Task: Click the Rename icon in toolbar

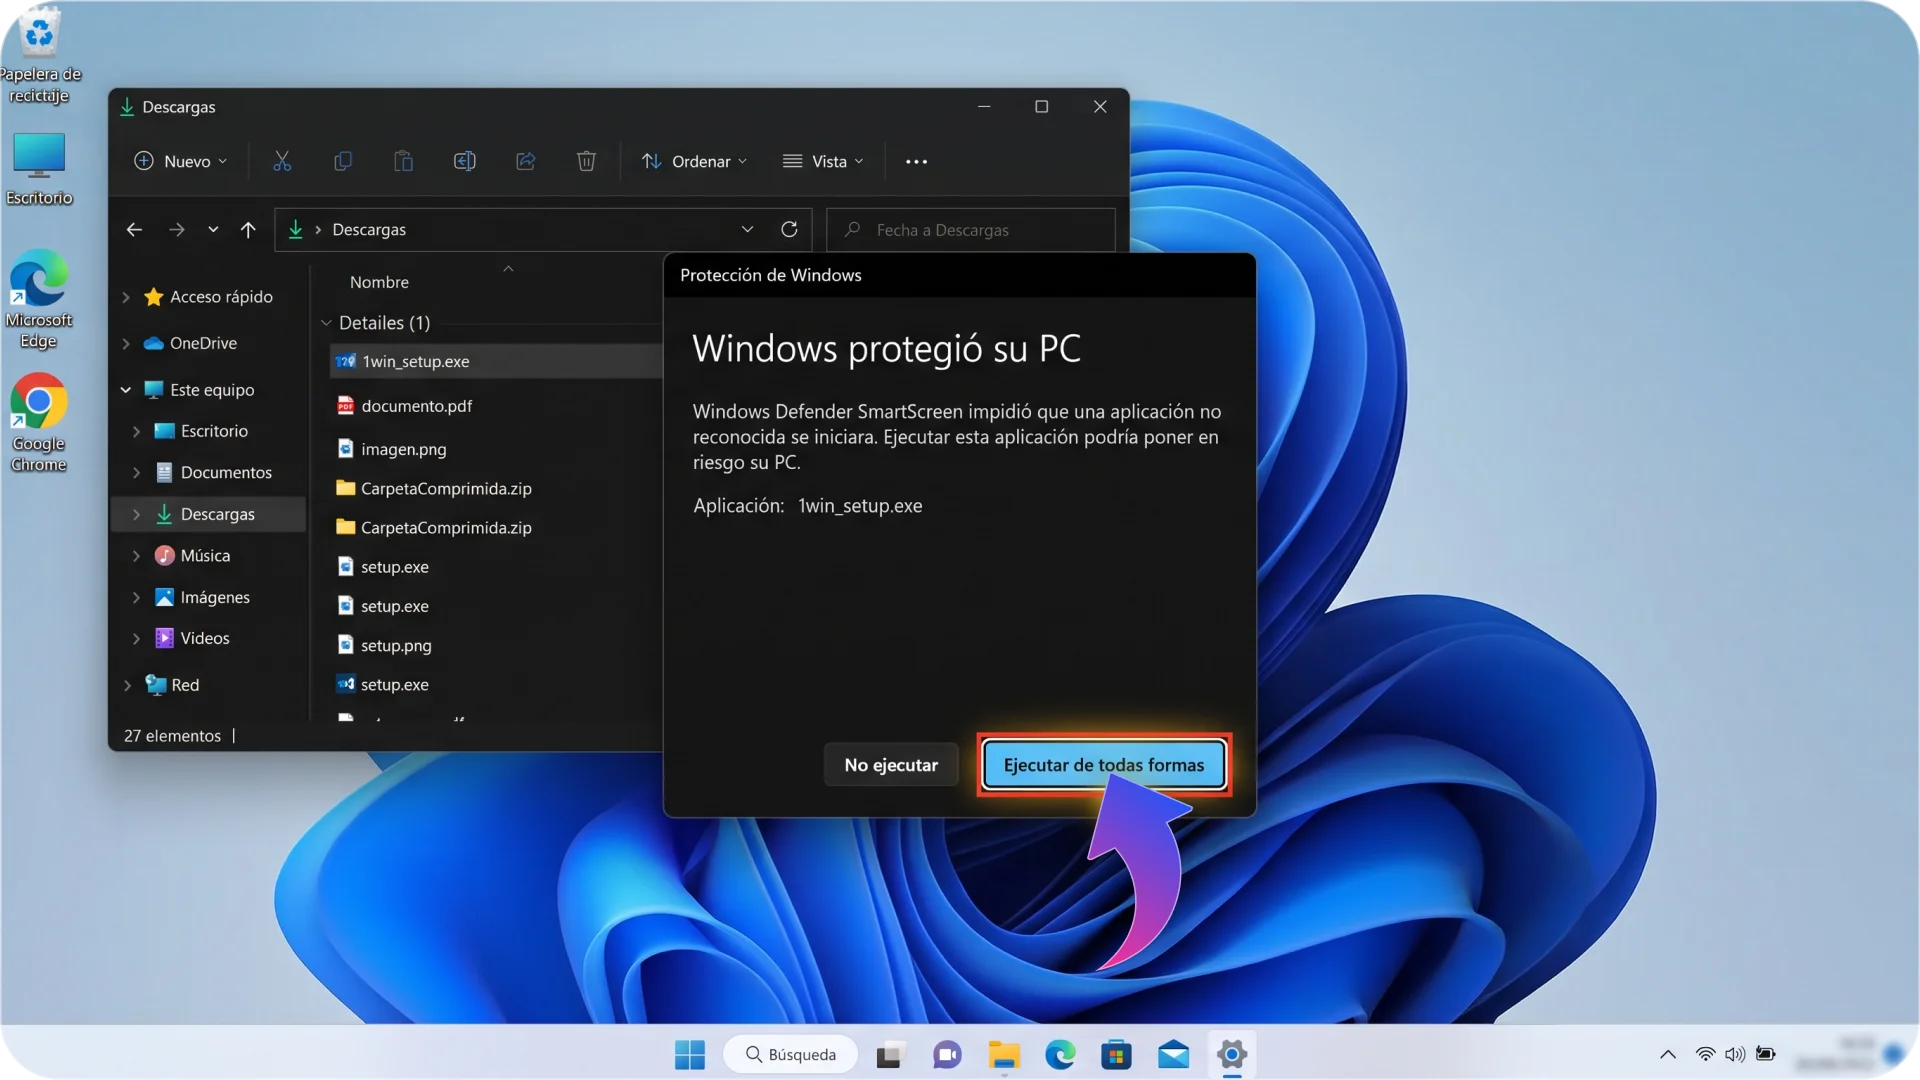Action: [x=465, y=161]
